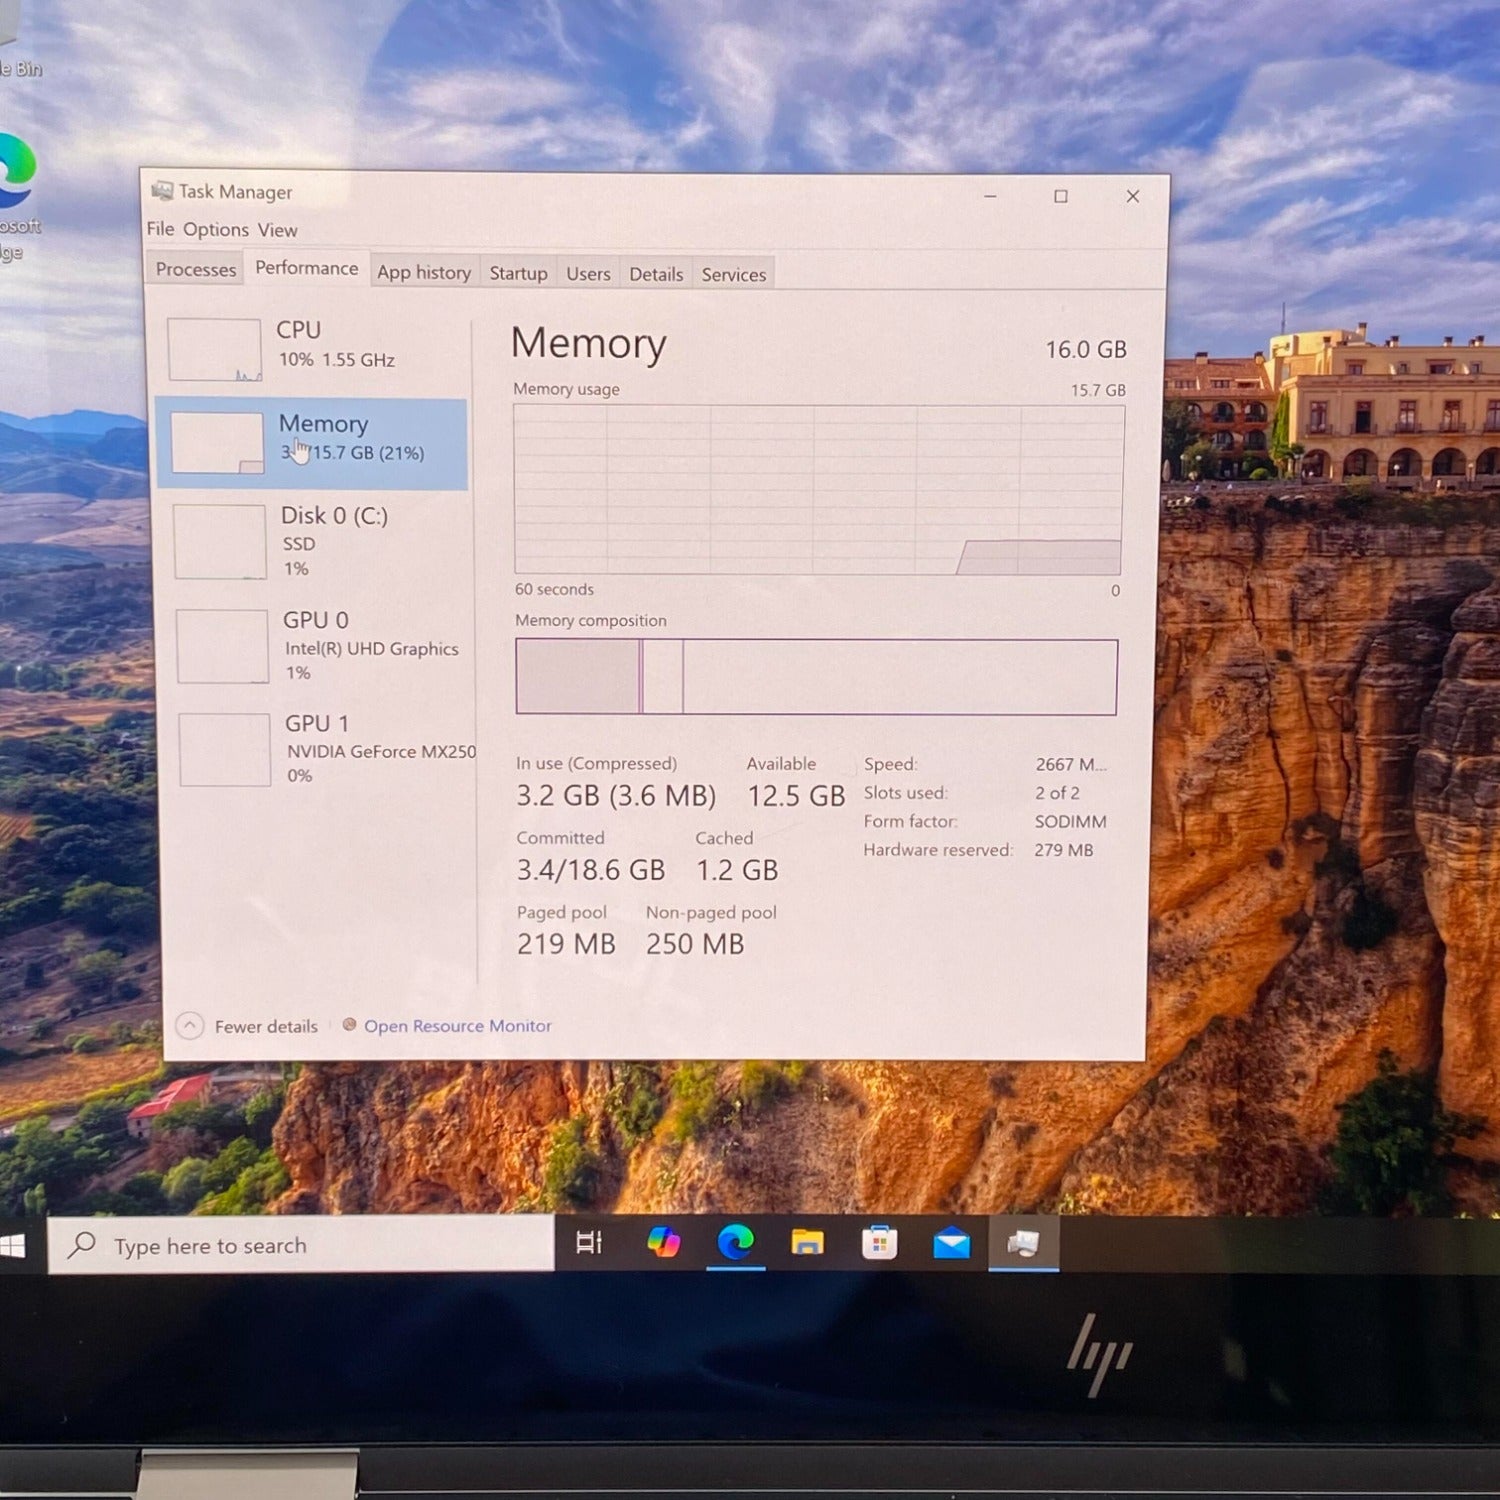The height and width of the screenshot is (1500, 1500).
Task: Open the View menu
Action: coord(277,230)
